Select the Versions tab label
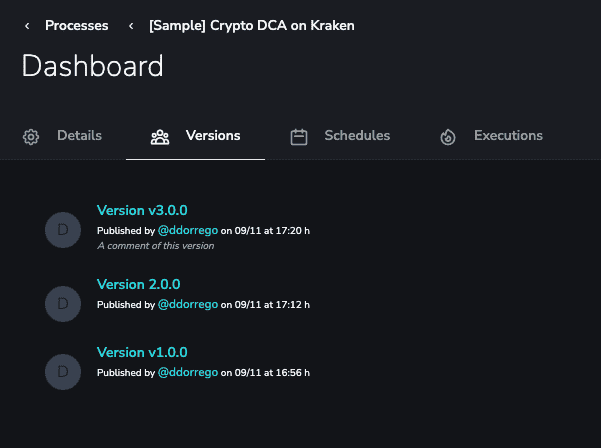The height and width of the screenshot is (448, 601). tap(213, 136)
